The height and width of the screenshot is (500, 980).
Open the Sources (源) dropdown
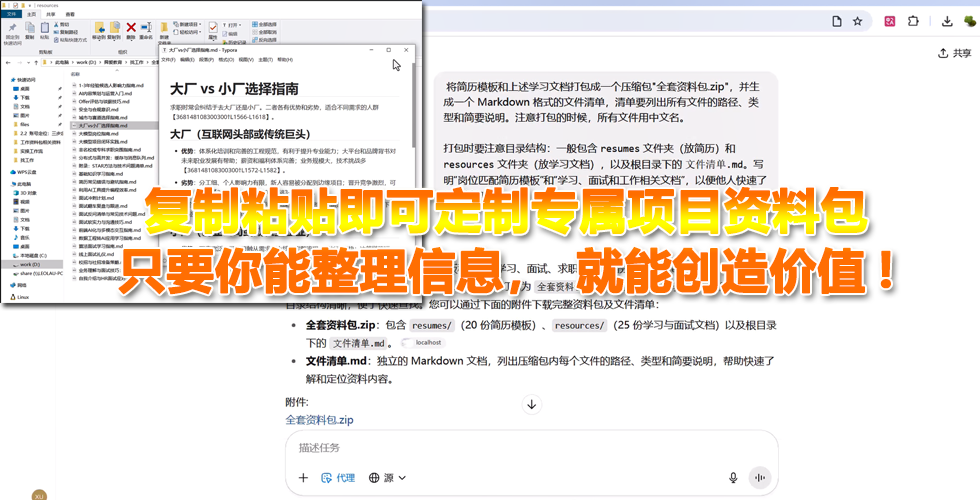(388, 478)
